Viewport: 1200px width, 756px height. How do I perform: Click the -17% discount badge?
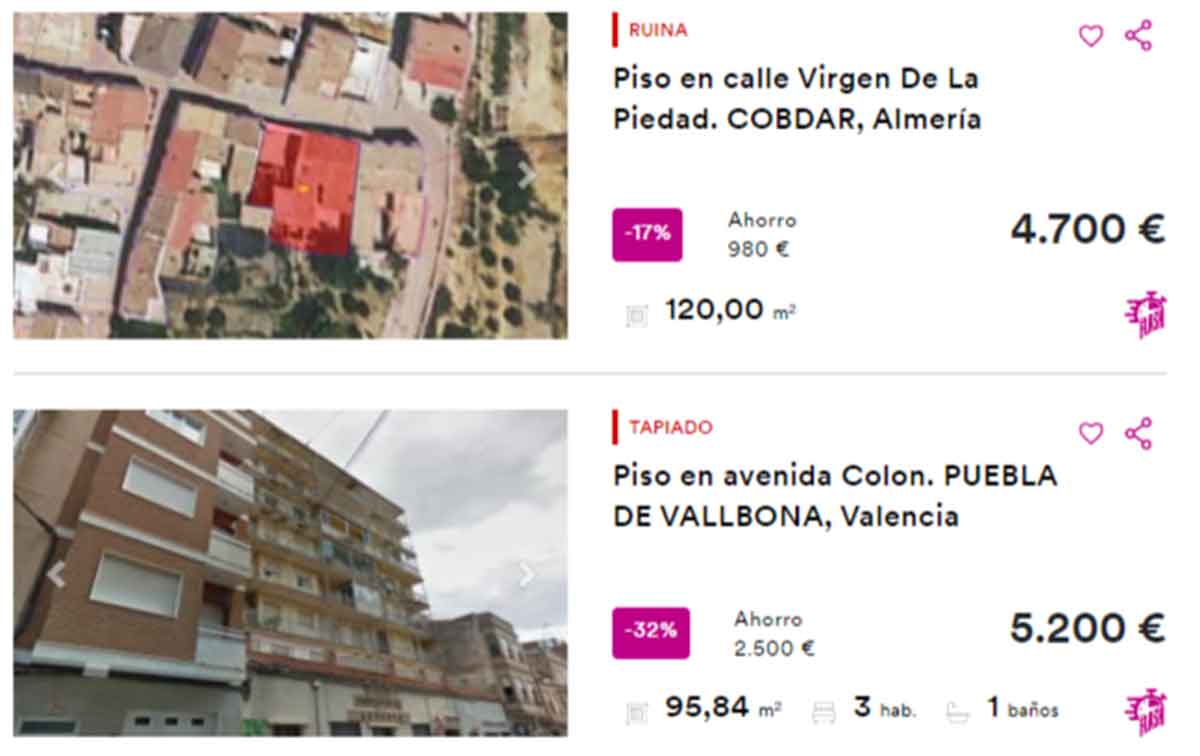[x=647, y=235]
